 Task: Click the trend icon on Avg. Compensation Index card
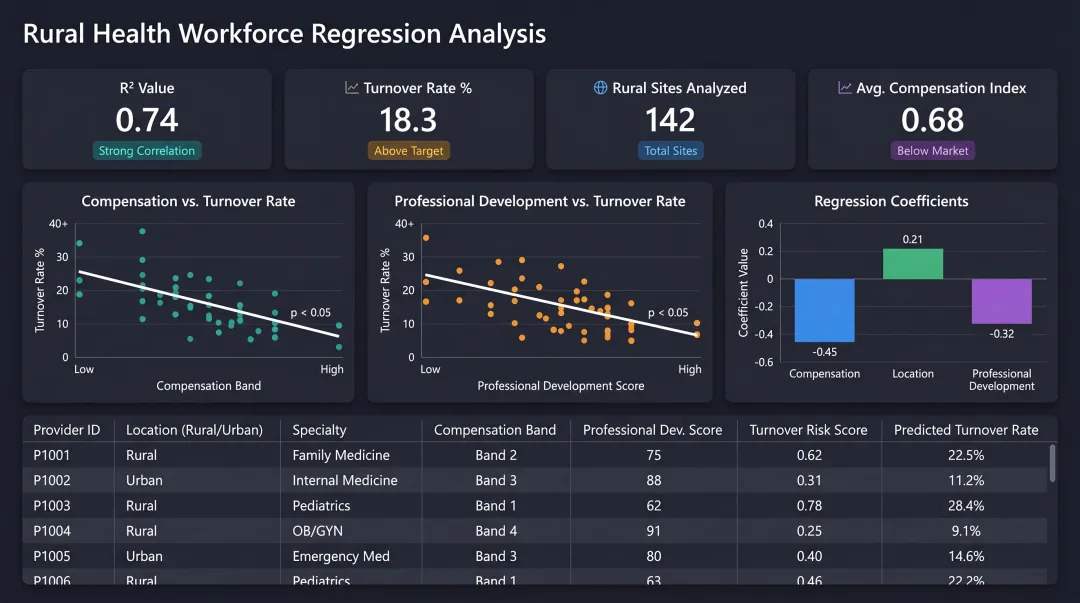[845, 88]
